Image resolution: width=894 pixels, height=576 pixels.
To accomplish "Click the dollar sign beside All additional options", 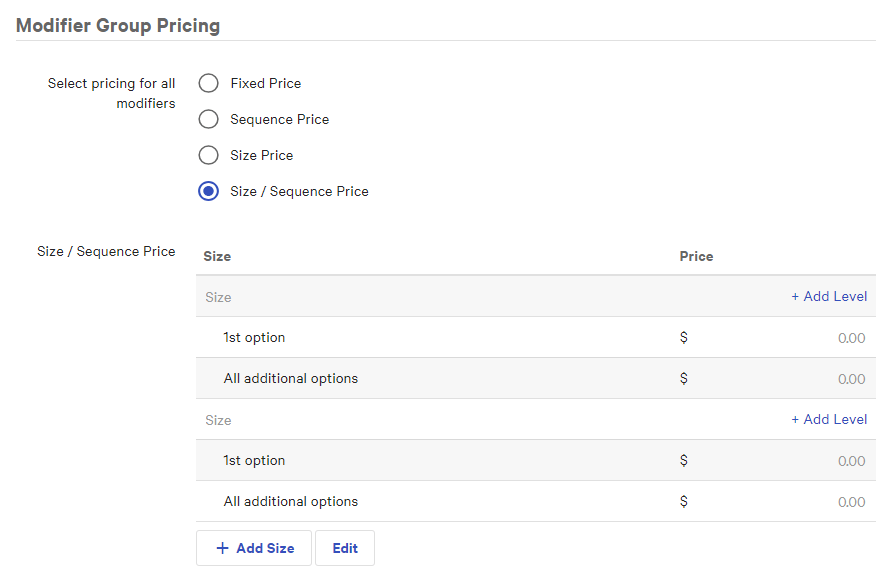I will click(684, 378).
